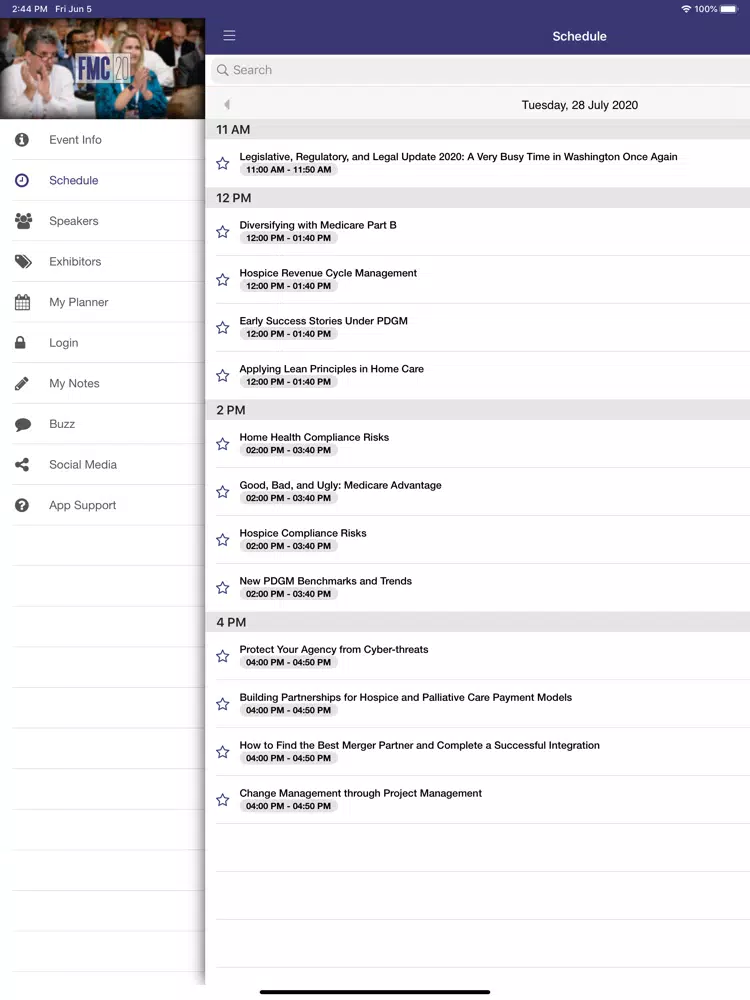Image resolution: width=750 pixels, height=1000 pixels.
Task: Open Legislative, Regulatory, and Legal Update 2020 session
Action: click(x=478, y=163)
